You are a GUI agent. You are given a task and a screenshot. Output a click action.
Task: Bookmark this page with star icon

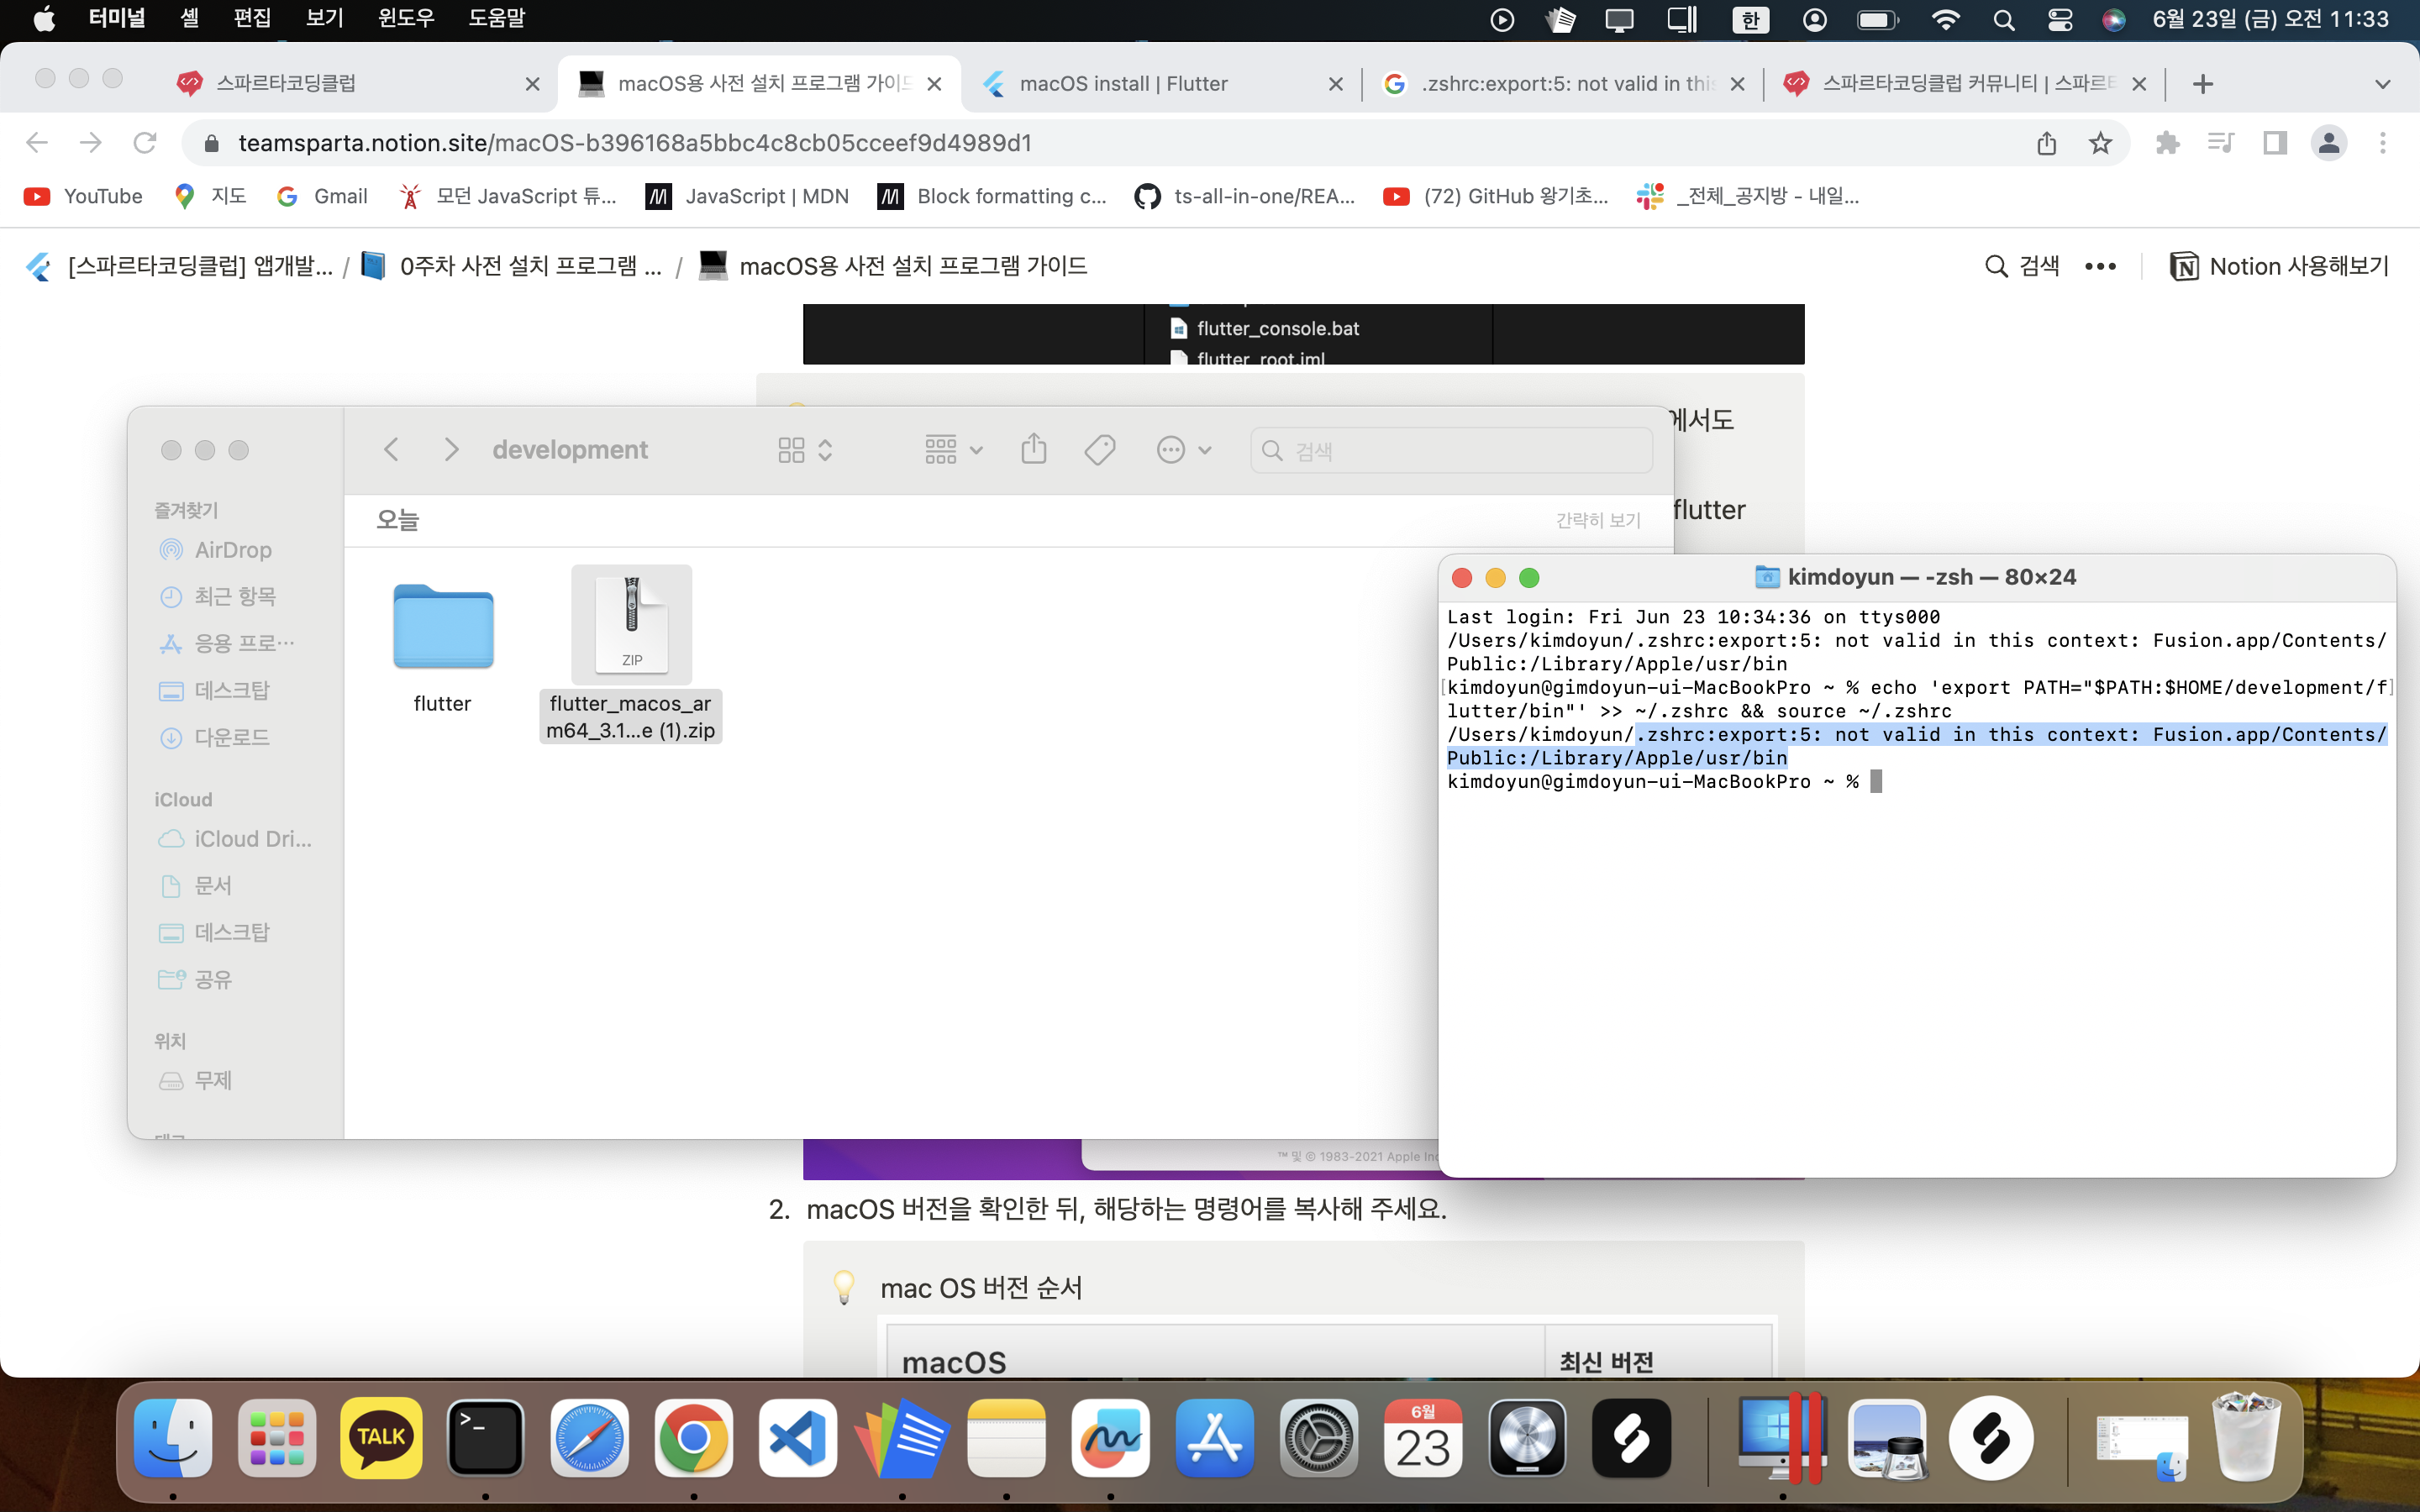tap(2100, 143)
